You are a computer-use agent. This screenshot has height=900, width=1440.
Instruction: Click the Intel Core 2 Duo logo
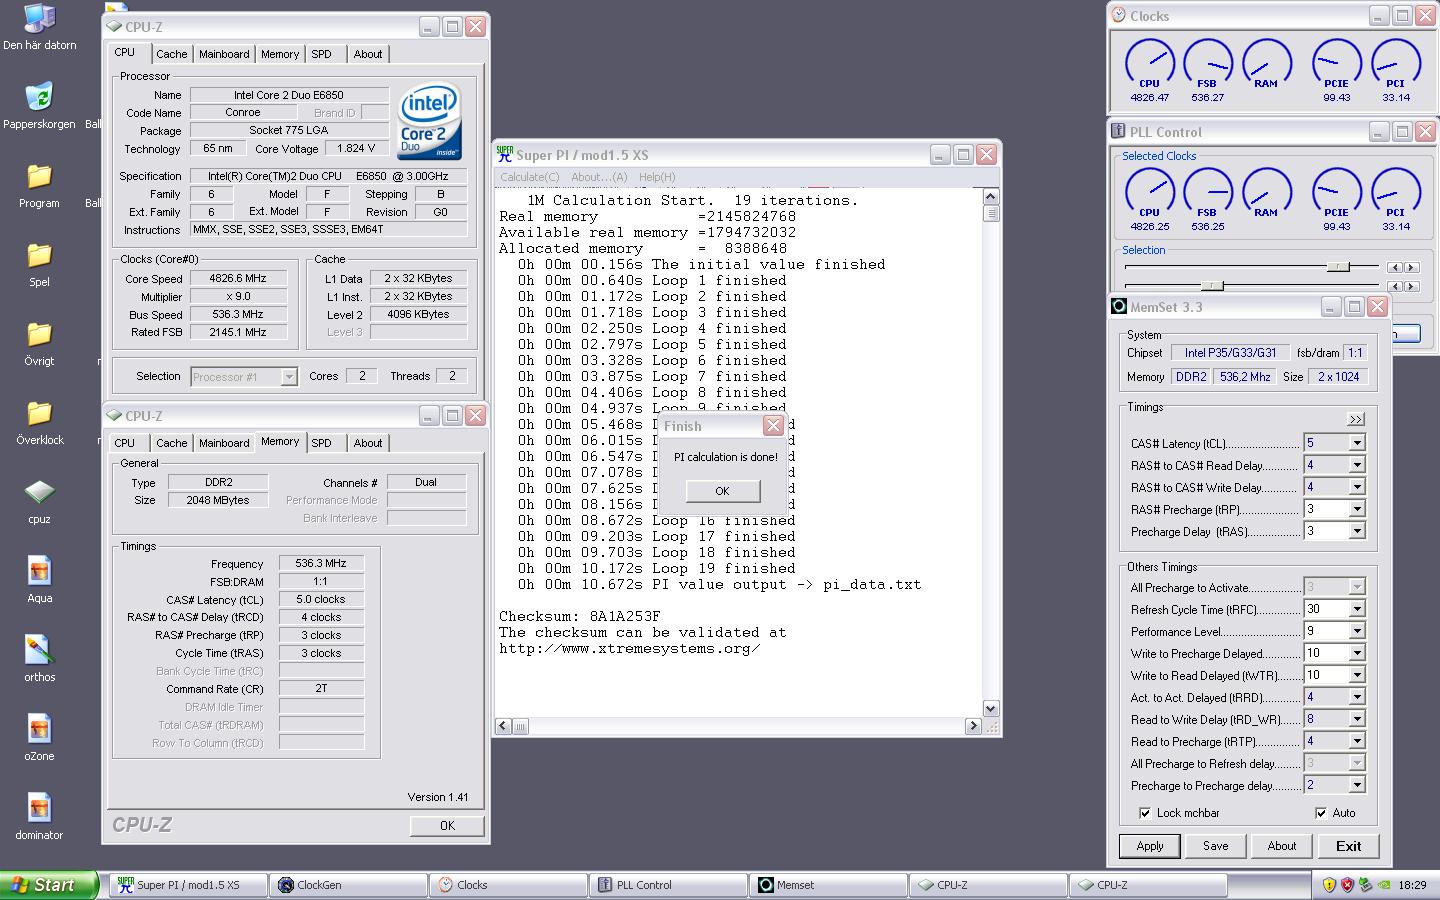[430, 121]
